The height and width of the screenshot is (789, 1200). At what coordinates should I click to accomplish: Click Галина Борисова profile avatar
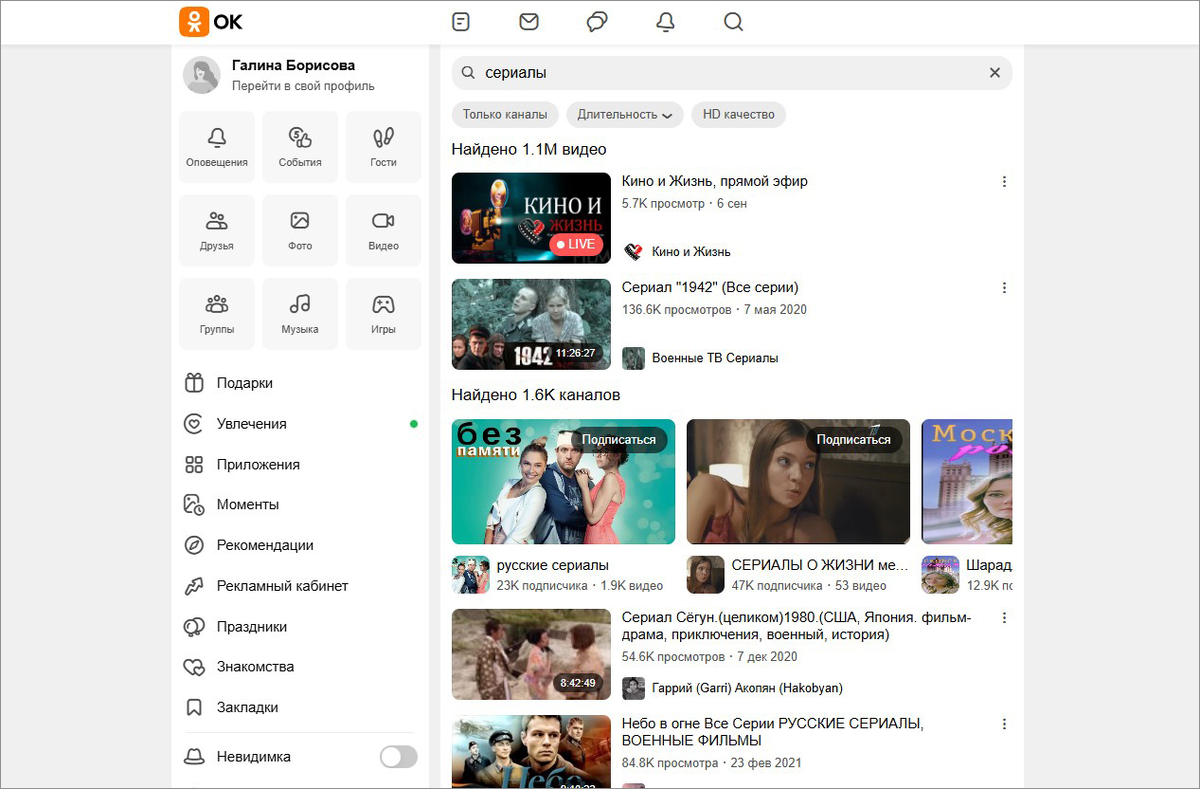(x=202, y=75)
